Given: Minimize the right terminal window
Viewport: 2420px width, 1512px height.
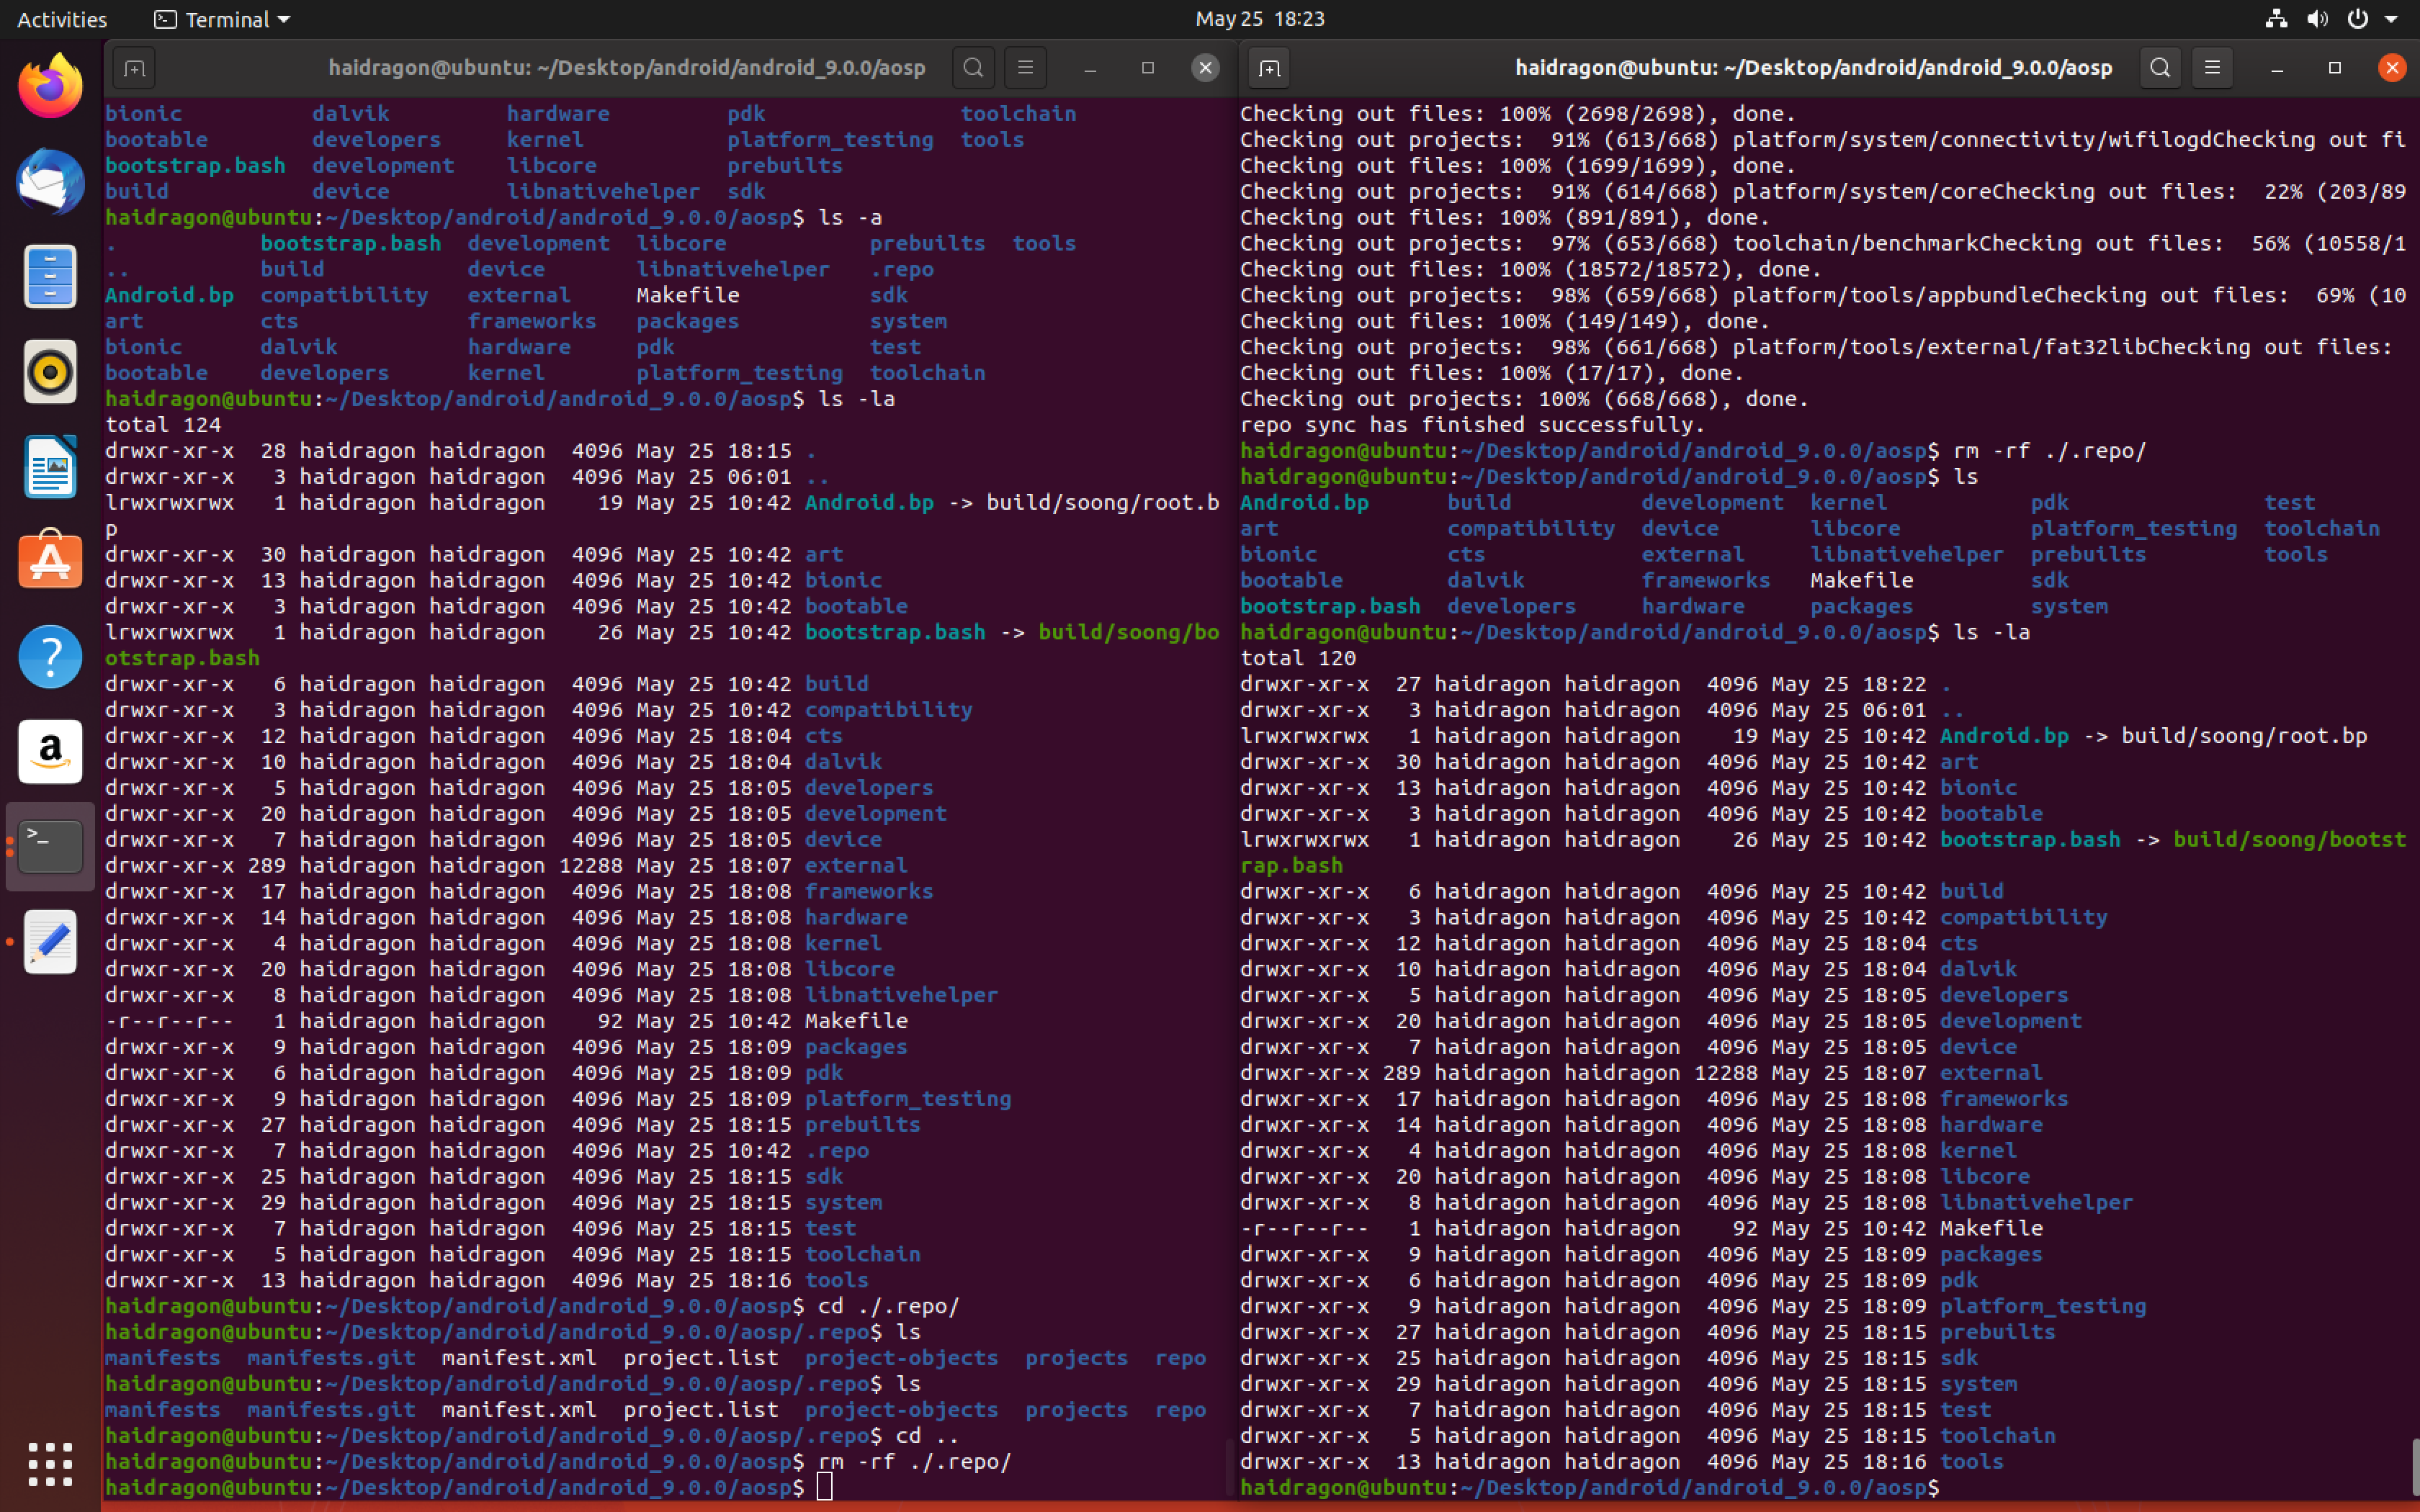Looking at the screenshot, I should (2277, 68).
